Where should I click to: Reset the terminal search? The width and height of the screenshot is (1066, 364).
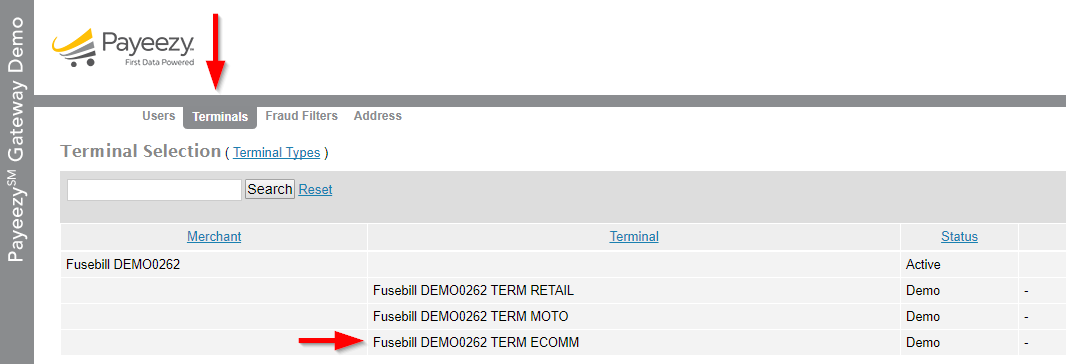(315, 189)
